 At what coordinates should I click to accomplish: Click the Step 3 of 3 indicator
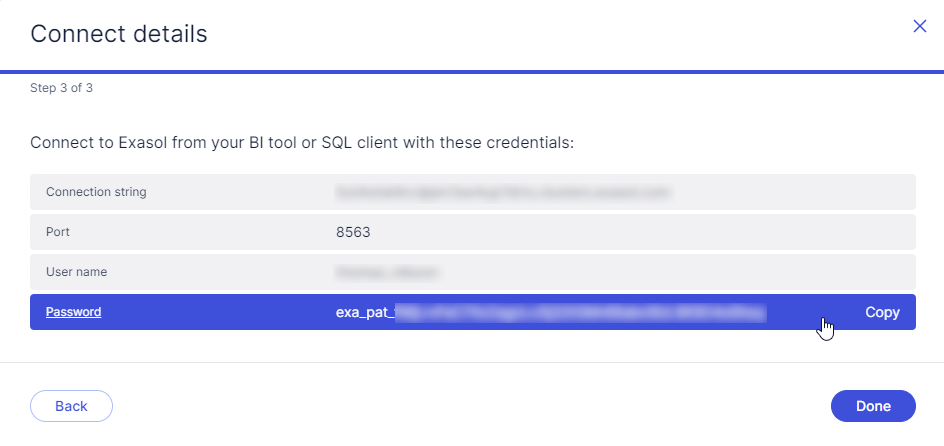click(x=61, y=88)
